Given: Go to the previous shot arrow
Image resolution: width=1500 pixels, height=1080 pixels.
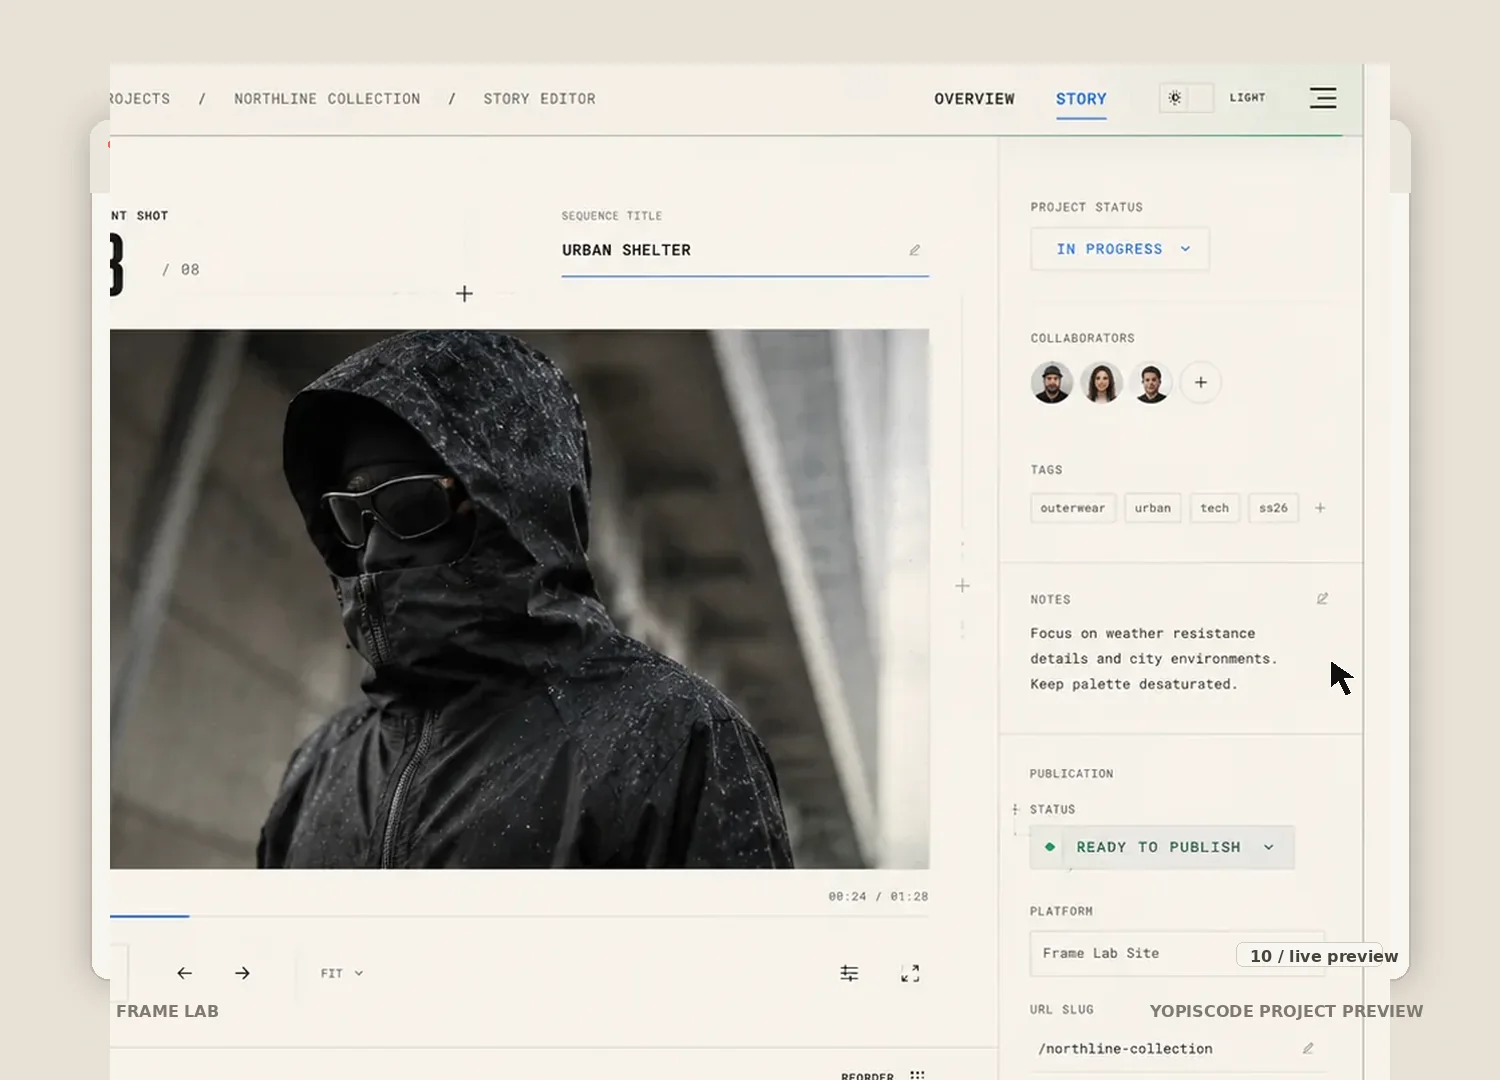Looking at the screenshot, I should click(184, 973).
